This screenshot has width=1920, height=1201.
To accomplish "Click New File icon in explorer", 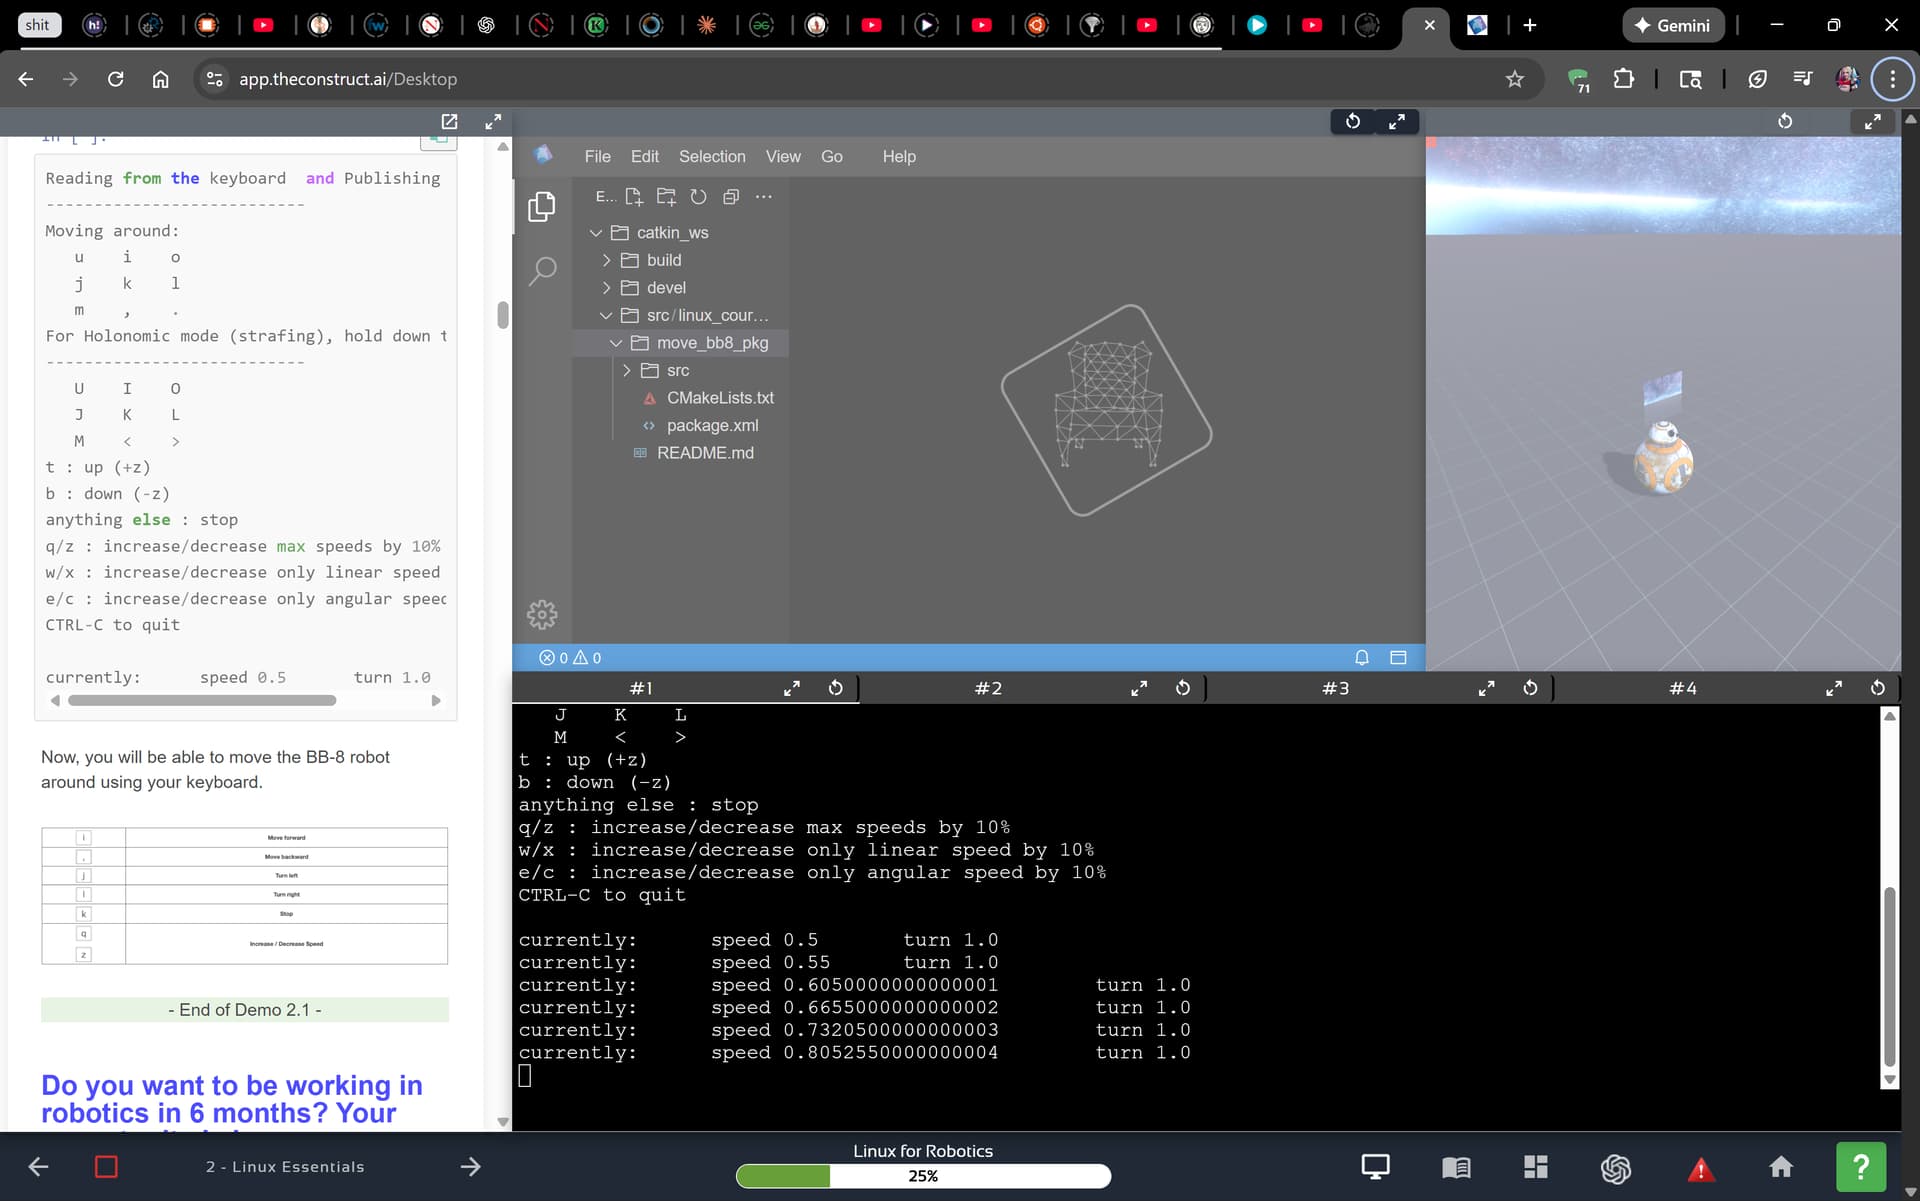I will [x=634, y=196].
